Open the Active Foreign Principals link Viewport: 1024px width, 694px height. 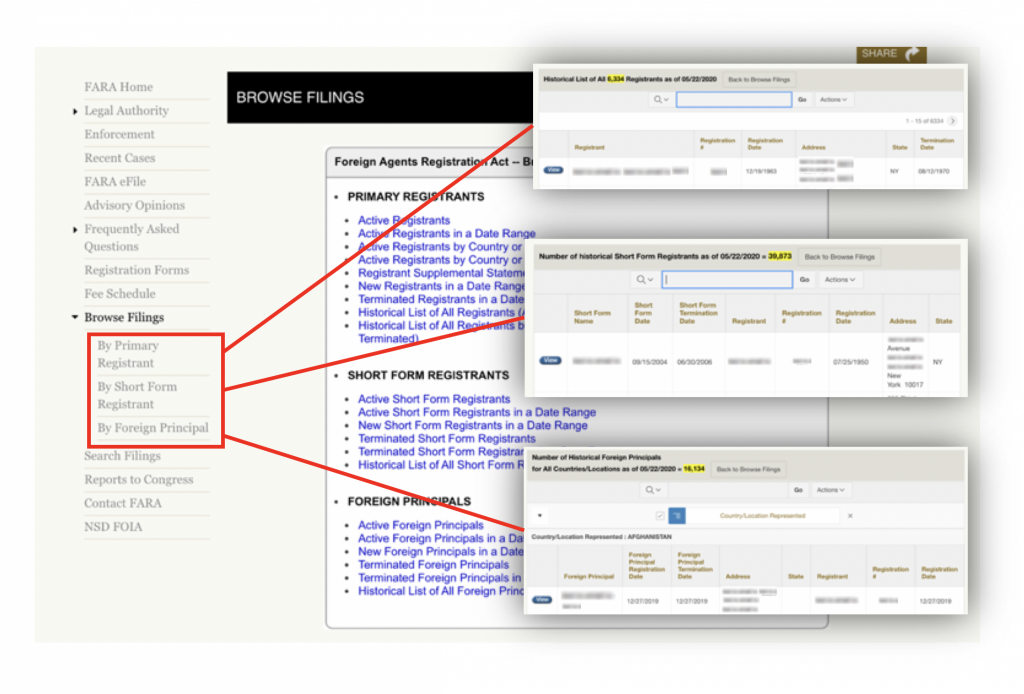coord(421,525)
